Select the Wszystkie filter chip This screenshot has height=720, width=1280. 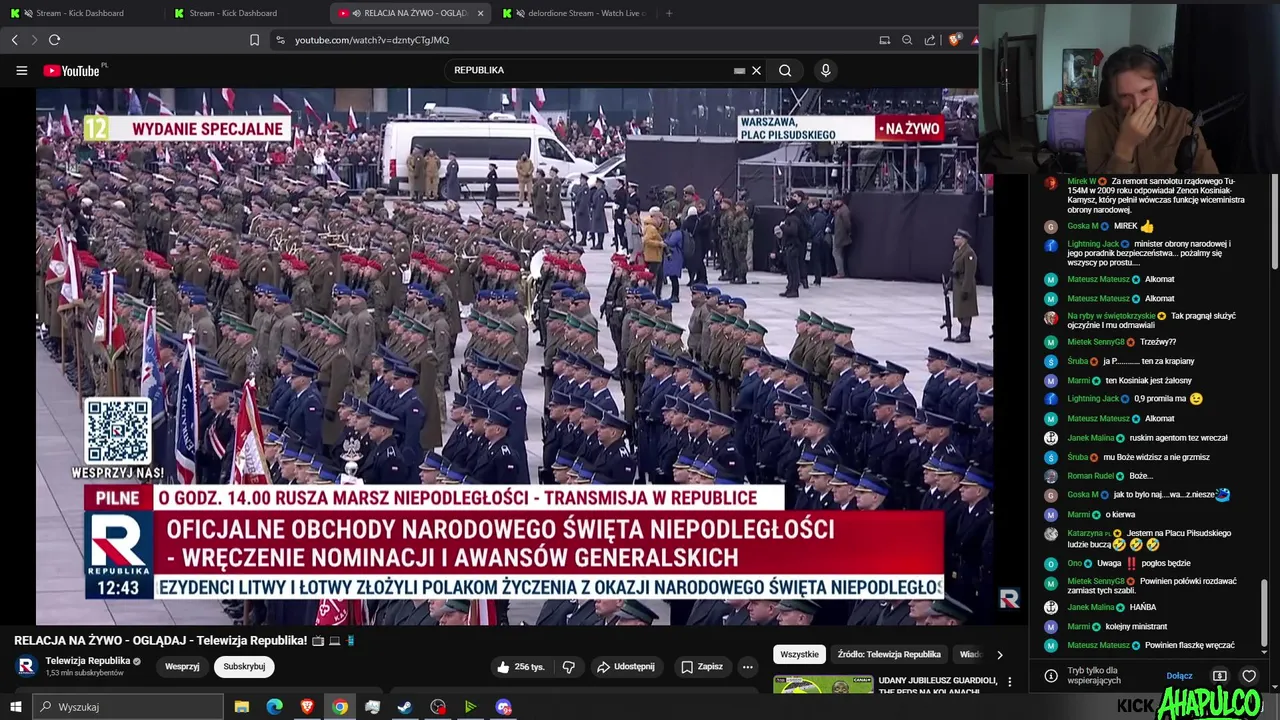799,654
